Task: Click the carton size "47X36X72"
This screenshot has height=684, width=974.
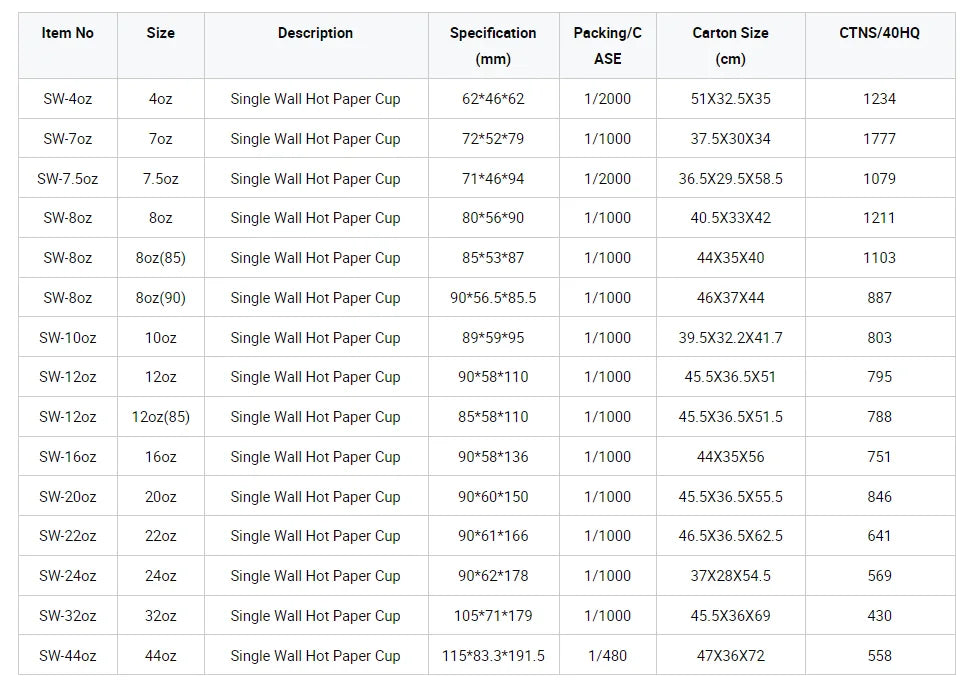Action: 730,656
